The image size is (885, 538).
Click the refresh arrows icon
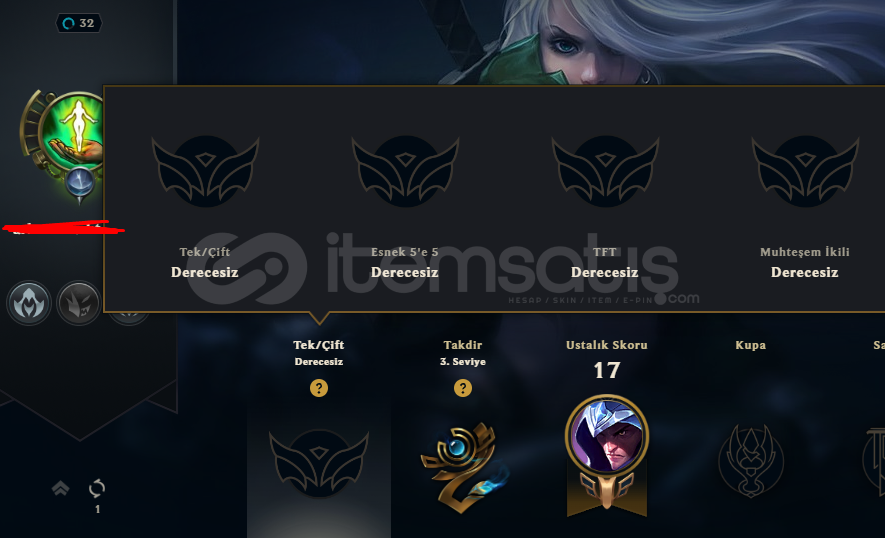(x=97, y=488)
